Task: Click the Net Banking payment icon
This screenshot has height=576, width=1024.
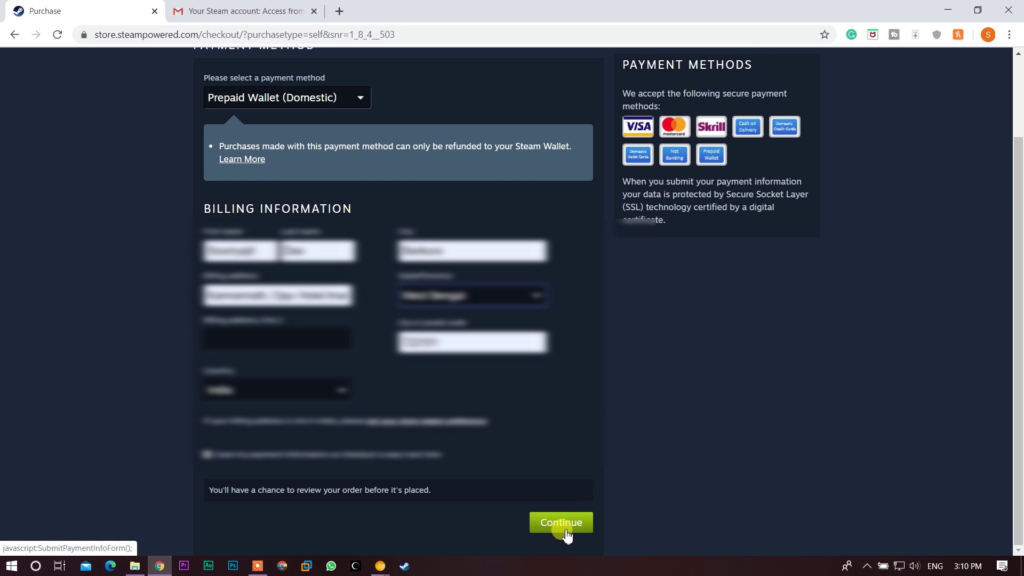Action: (x=674, y=155)
